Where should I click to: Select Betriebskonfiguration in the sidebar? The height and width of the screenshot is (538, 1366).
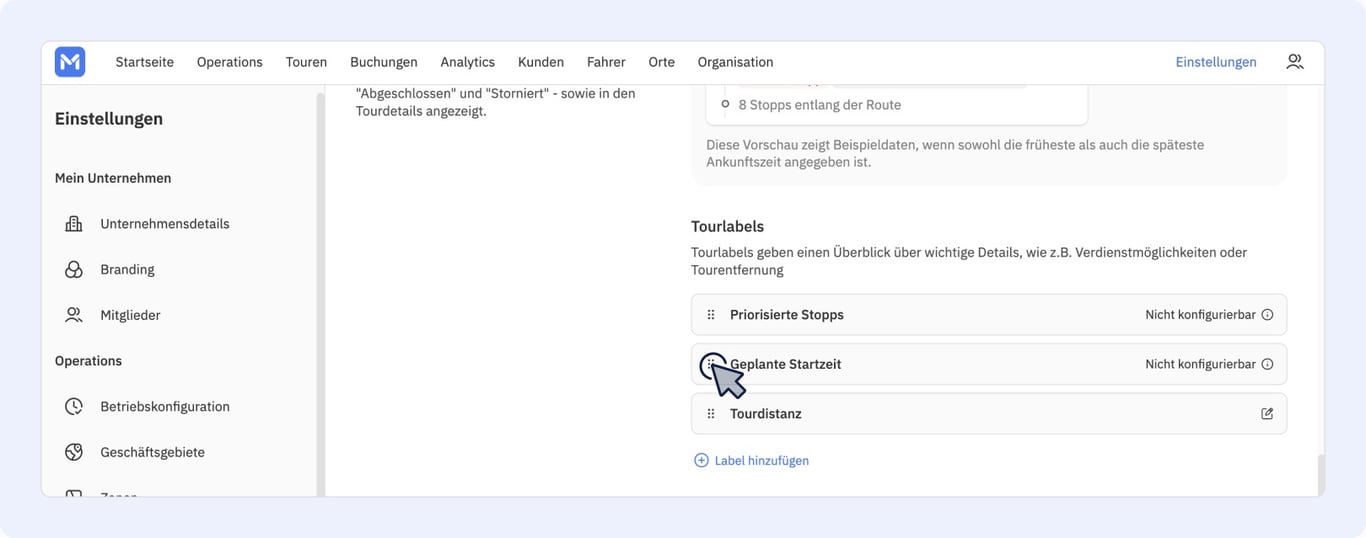coord(165,406)
